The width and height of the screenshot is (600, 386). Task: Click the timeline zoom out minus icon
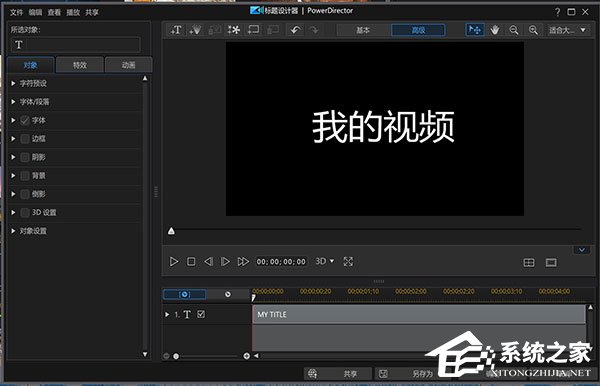coord(166,356)
